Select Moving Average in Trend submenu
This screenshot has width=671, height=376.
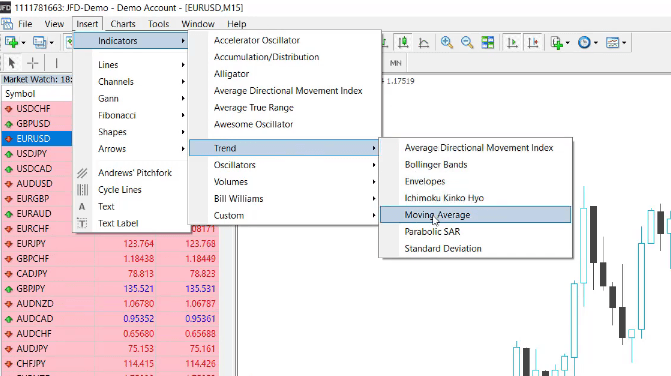click(x=475, y=215)
